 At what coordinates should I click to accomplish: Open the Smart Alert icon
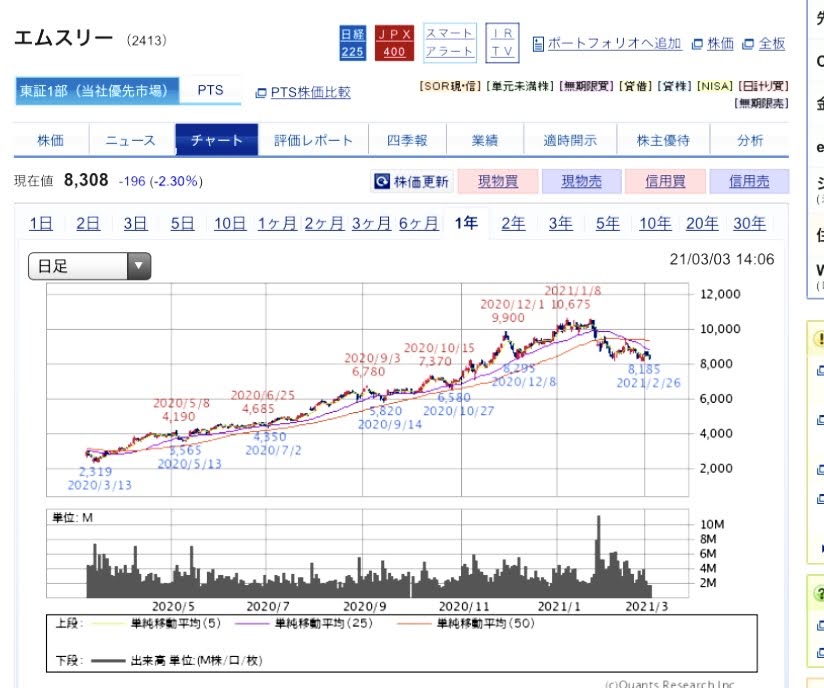(449, 43)
